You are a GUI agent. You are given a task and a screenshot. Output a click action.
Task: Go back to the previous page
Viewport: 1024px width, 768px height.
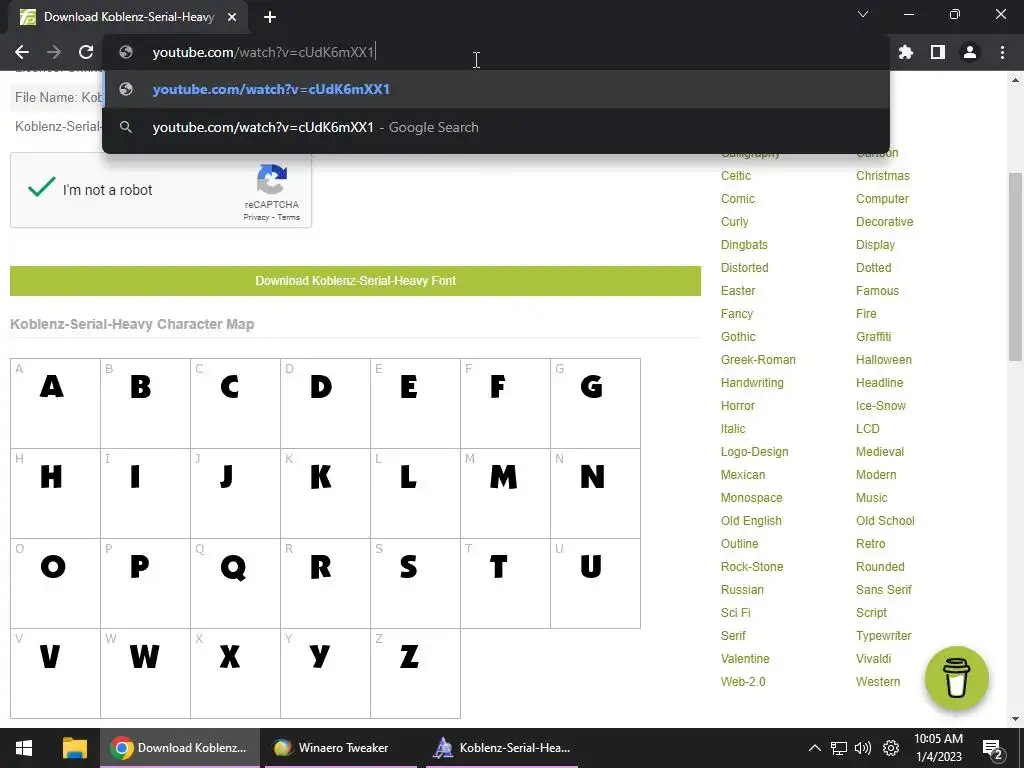click(22, 52)
